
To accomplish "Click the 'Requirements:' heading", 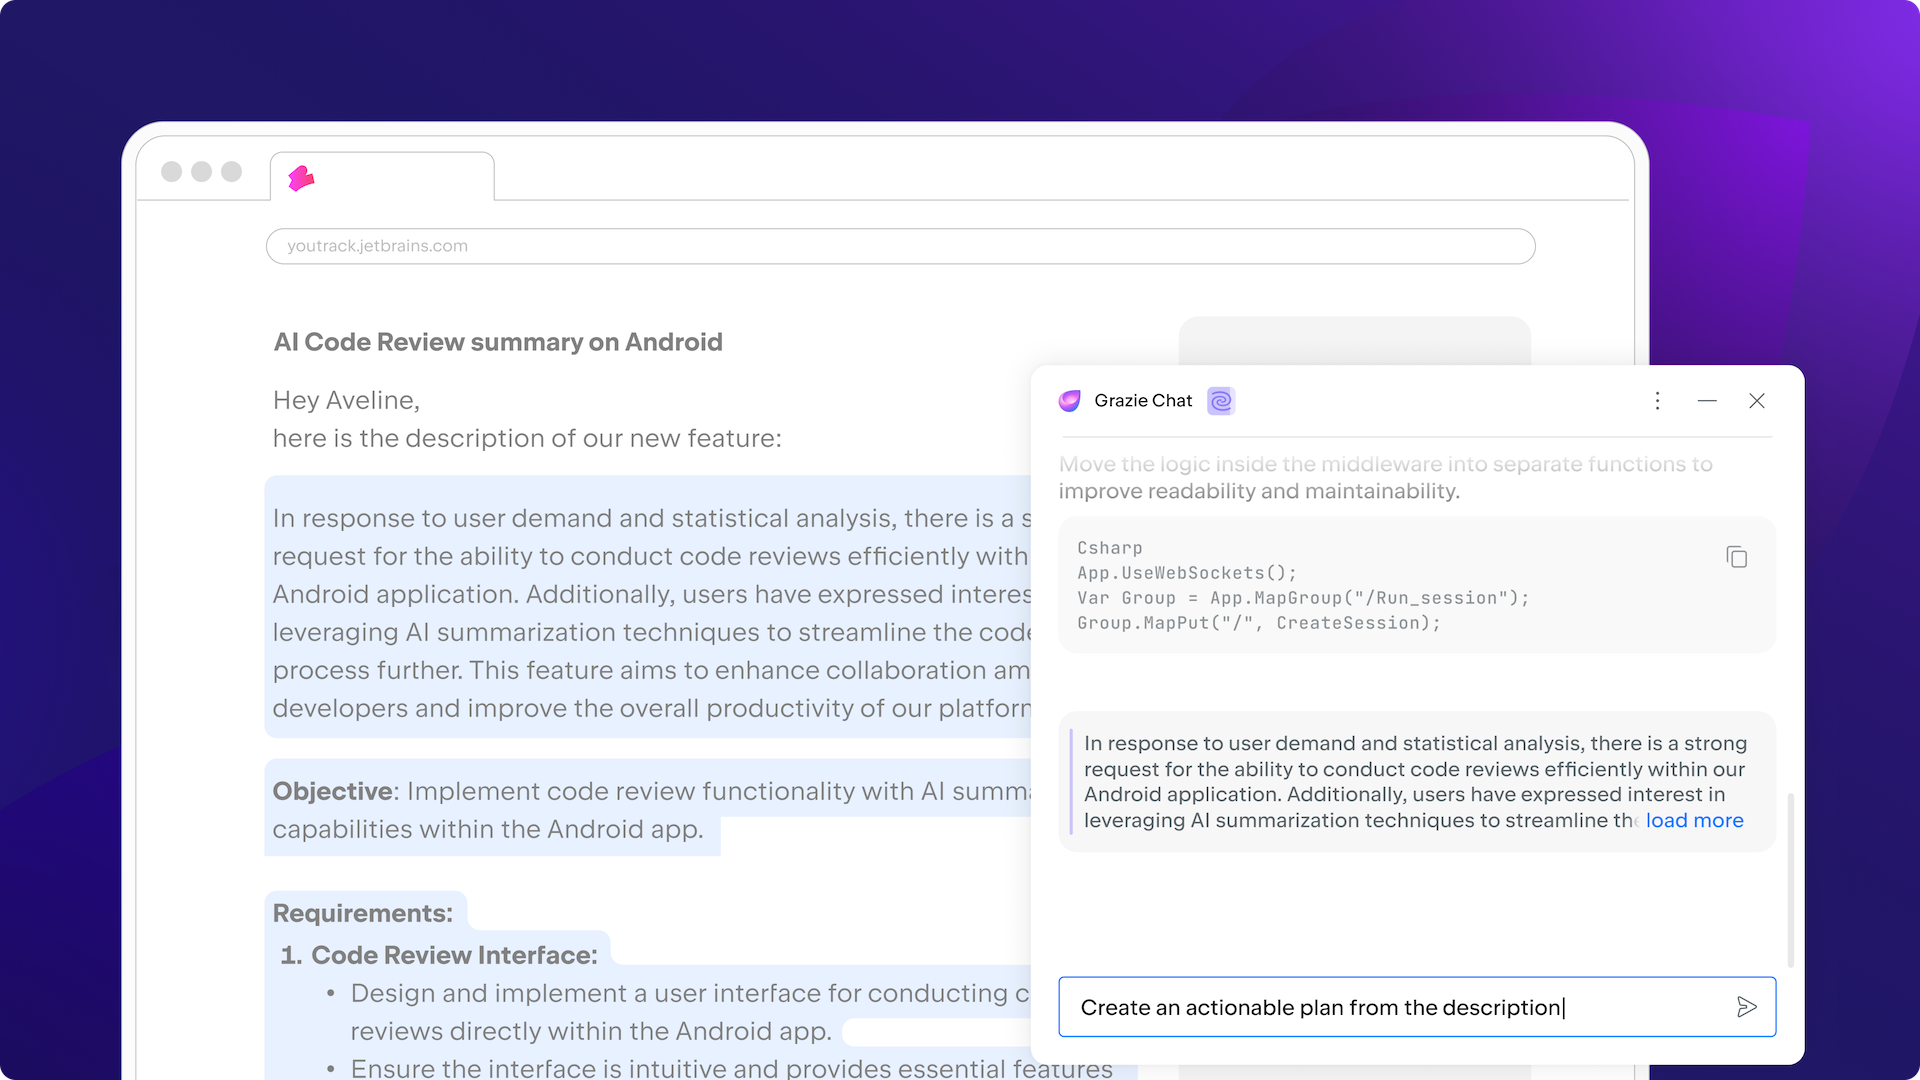I will pos(362,913).
